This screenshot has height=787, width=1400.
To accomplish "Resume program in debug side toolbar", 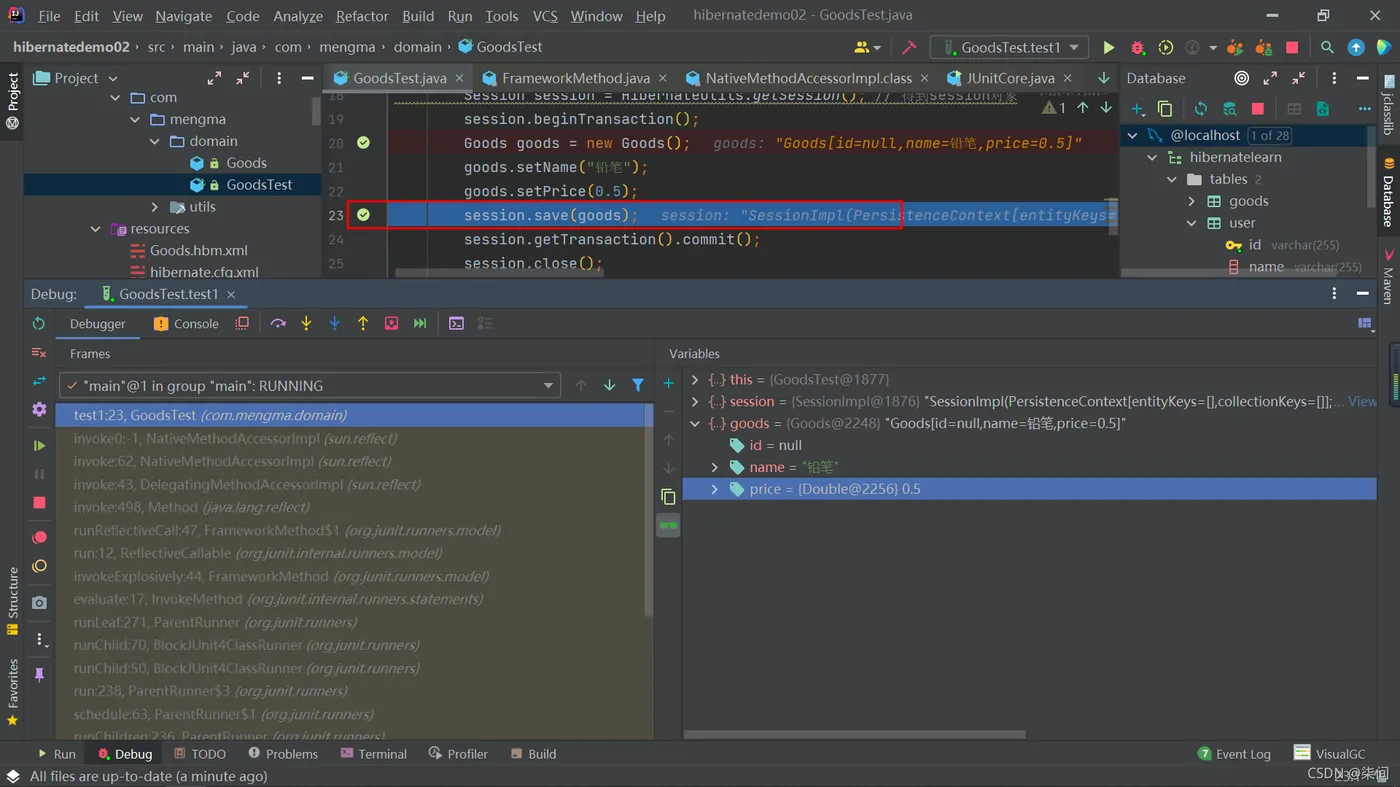I will click(x=39, y=446).
